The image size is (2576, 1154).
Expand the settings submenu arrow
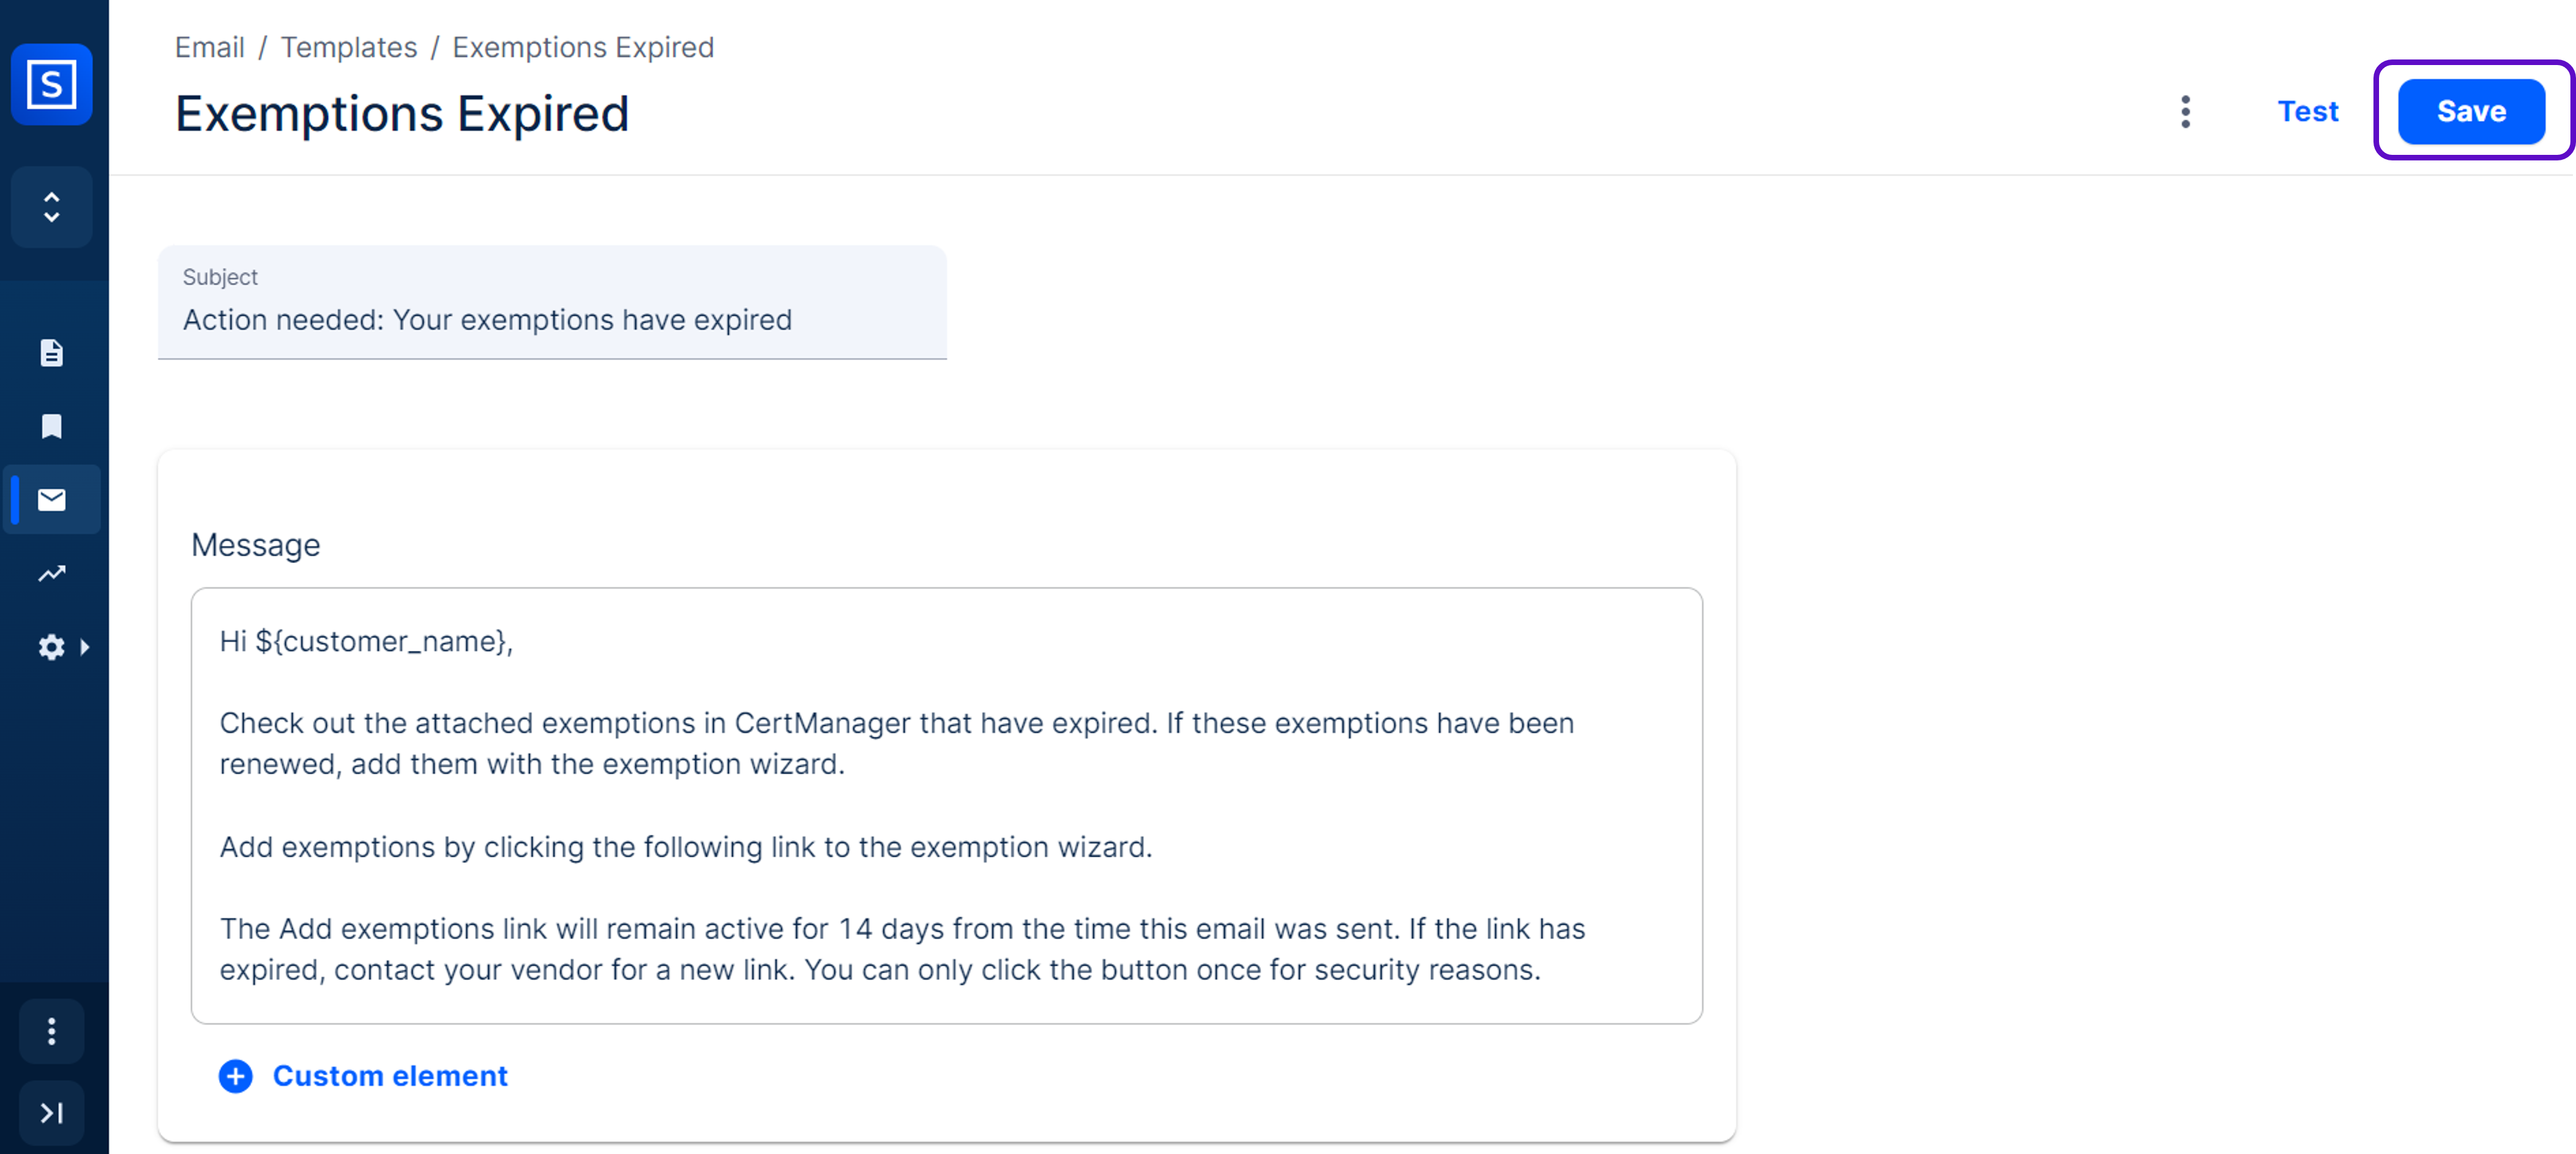coord(85,647)
